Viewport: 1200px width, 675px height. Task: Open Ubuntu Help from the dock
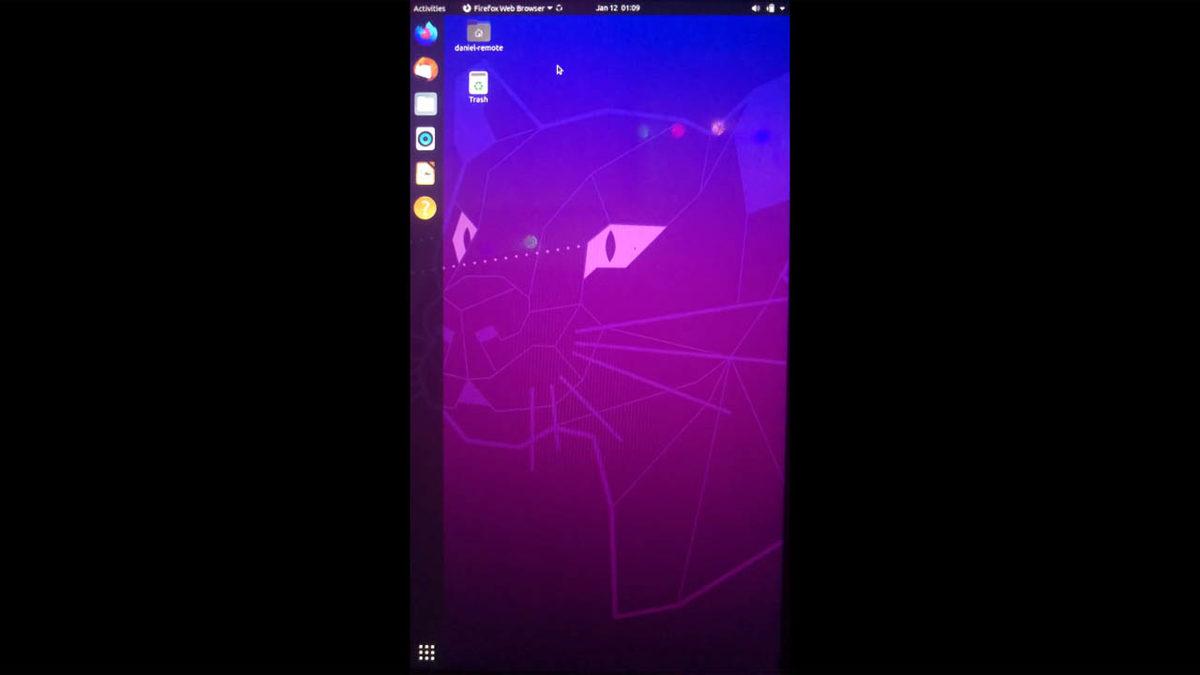425,208
